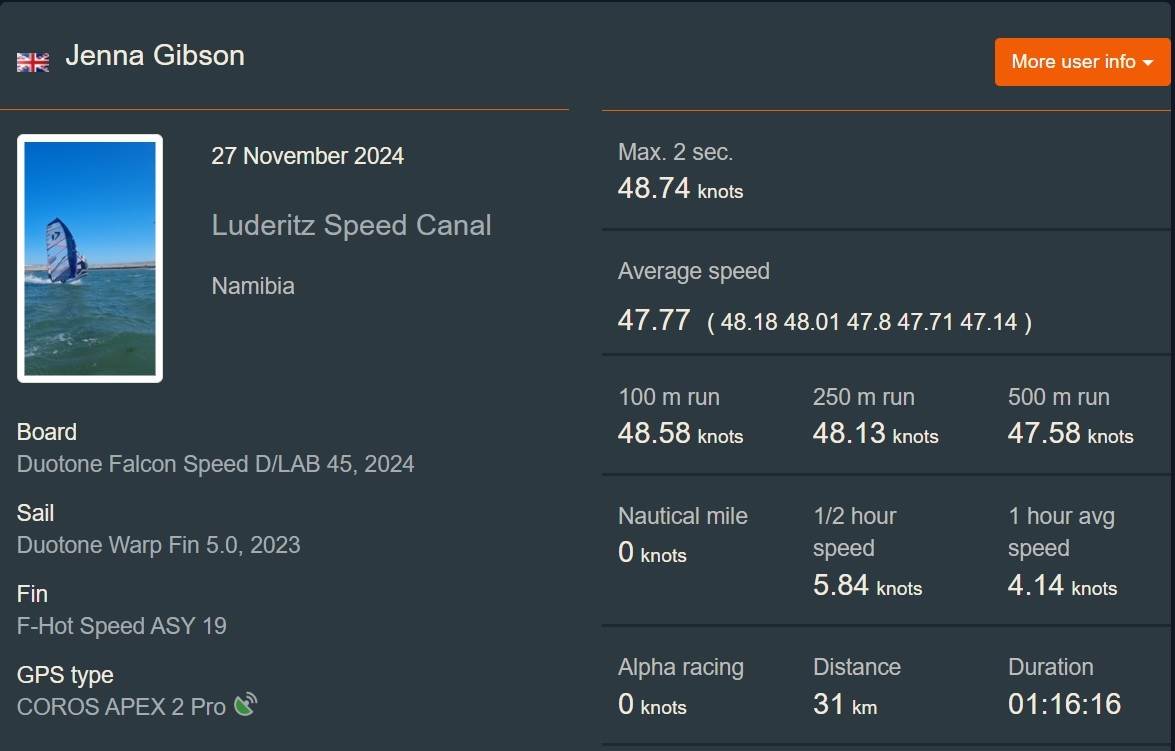Viewport: 1175px width, 751px height.
Task: Click the 31 km Distance value
Action: [x=845, y=704]
